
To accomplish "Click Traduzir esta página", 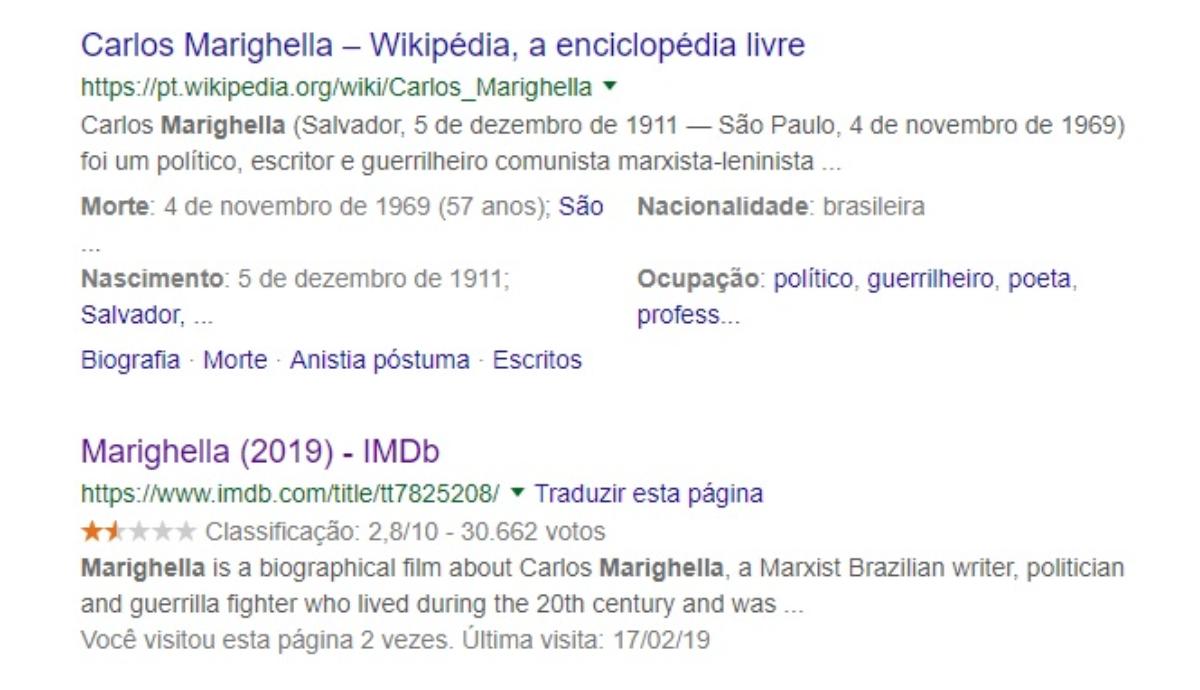I will coord(648,493).
